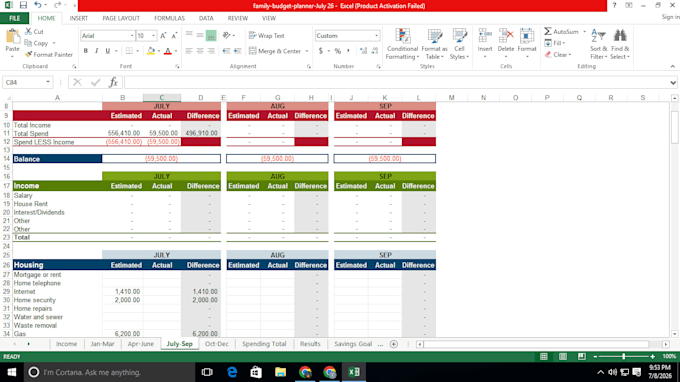The image size is (680, 382).
Task: Open Format as Table gallery
Action: [x=434, y=44]
